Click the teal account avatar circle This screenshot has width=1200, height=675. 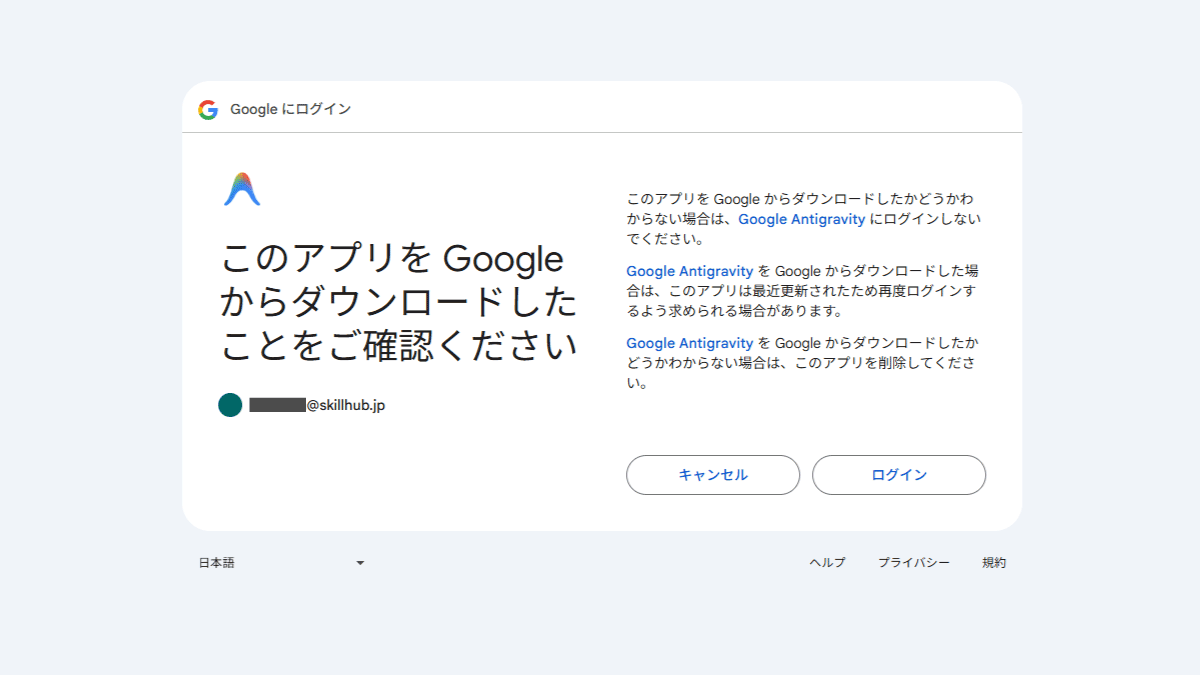click(x=230, y=405)
